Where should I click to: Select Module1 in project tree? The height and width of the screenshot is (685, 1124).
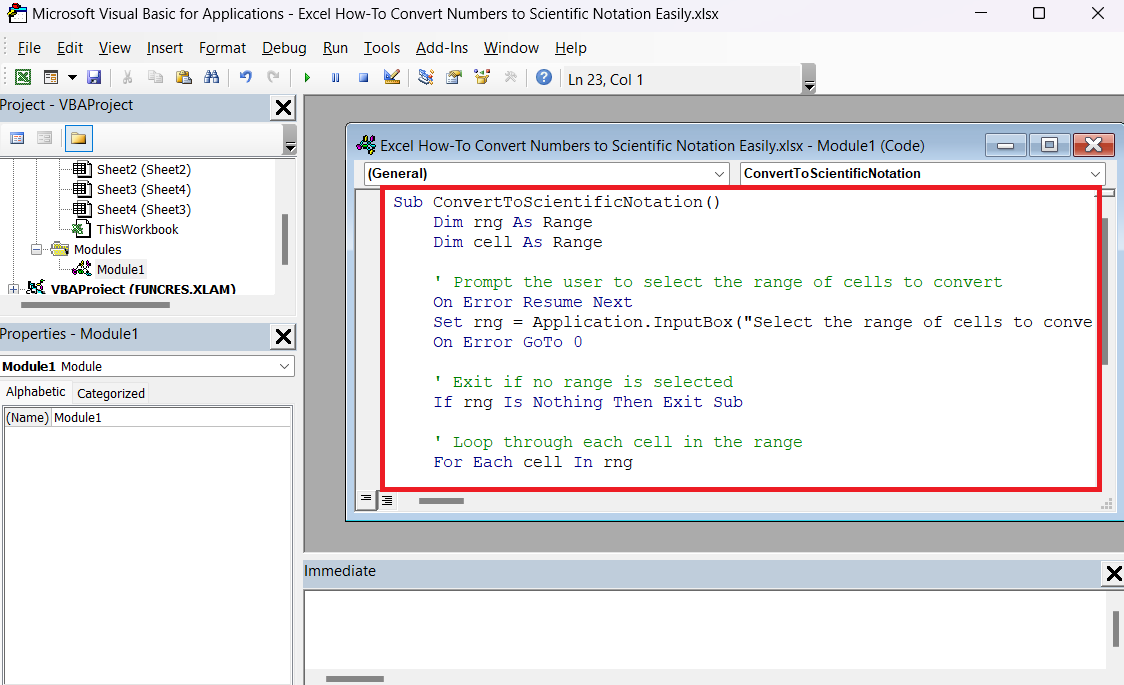tap(120, 269)
